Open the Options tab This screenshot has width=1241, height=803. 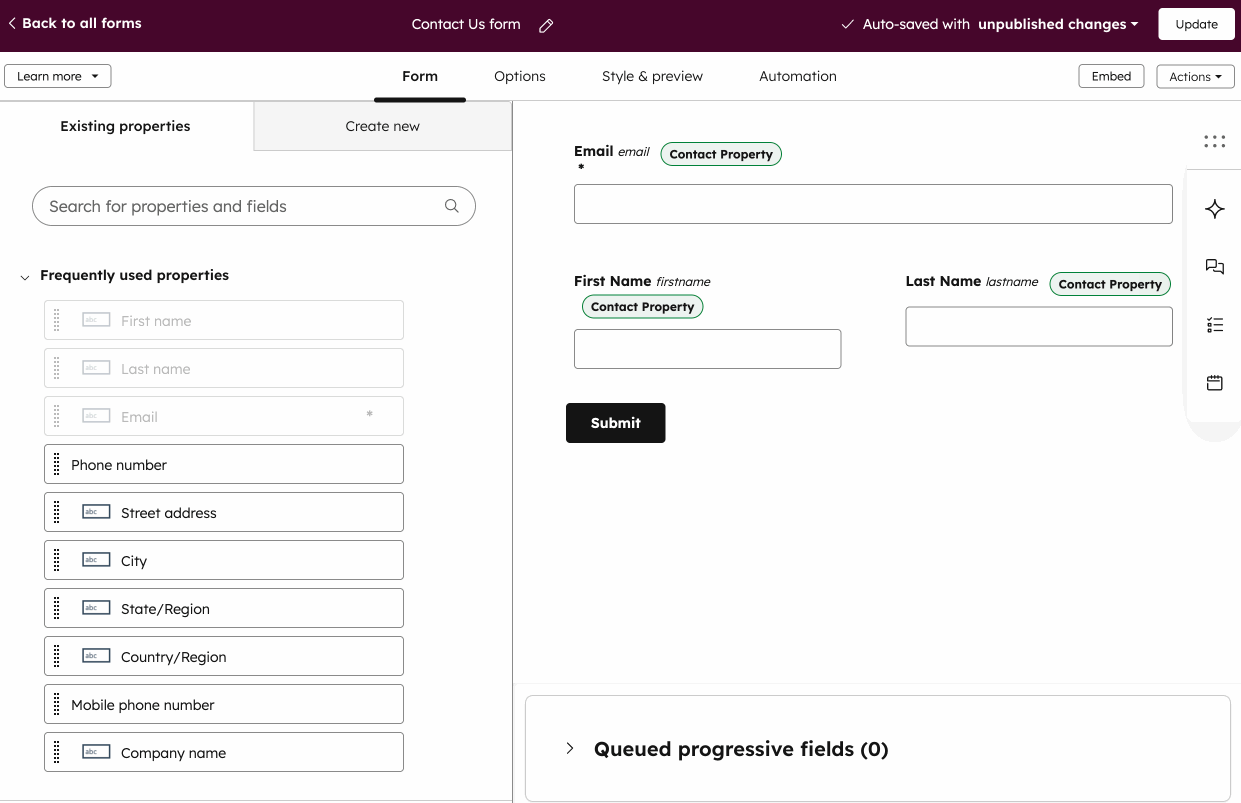519,76
